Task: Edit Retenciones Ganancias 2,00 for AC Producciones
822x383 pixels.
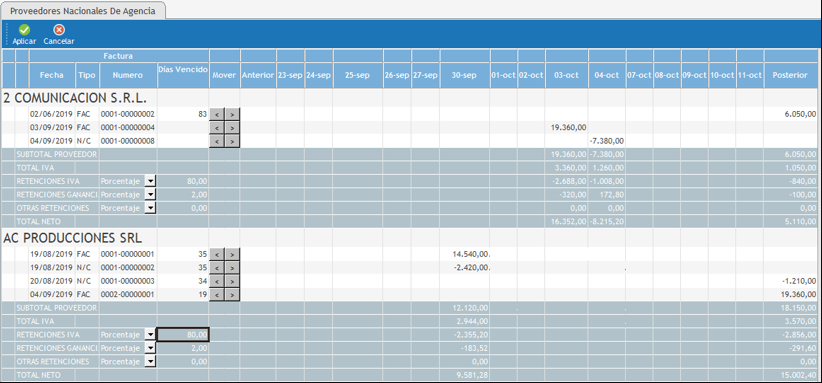Action: (x=183, y=348)
